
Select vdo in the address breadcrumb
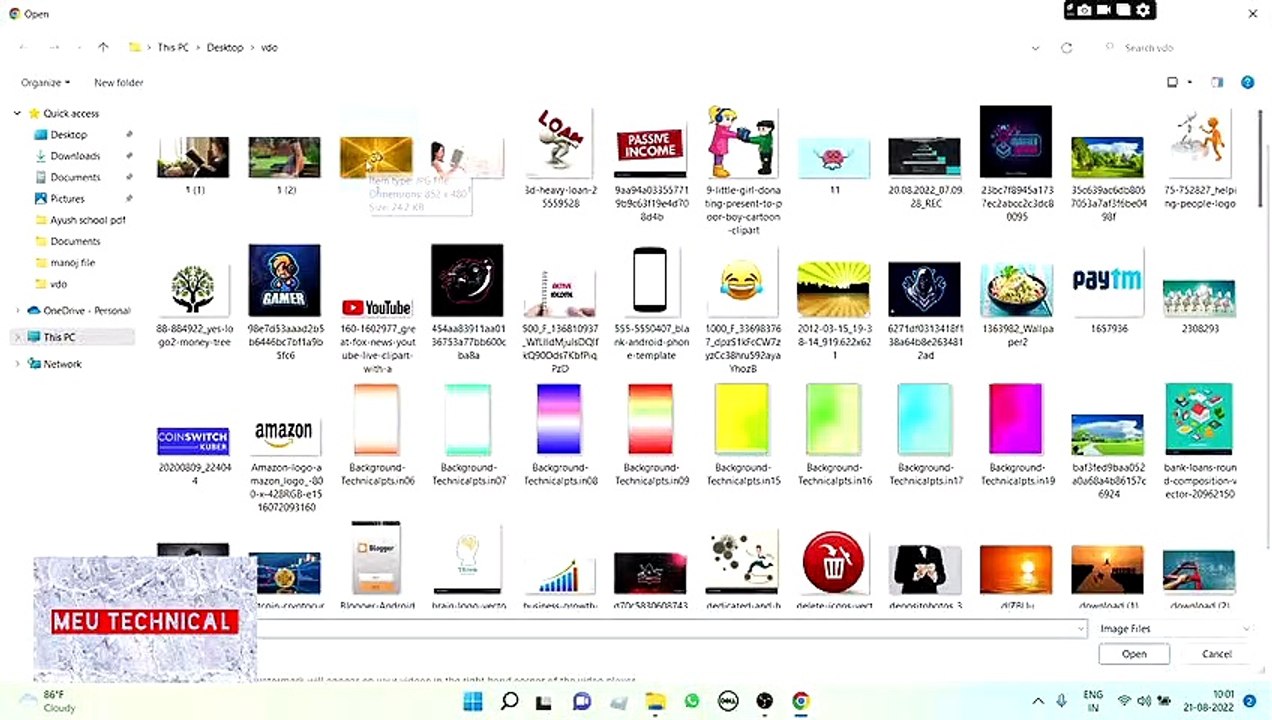point(269,47)
